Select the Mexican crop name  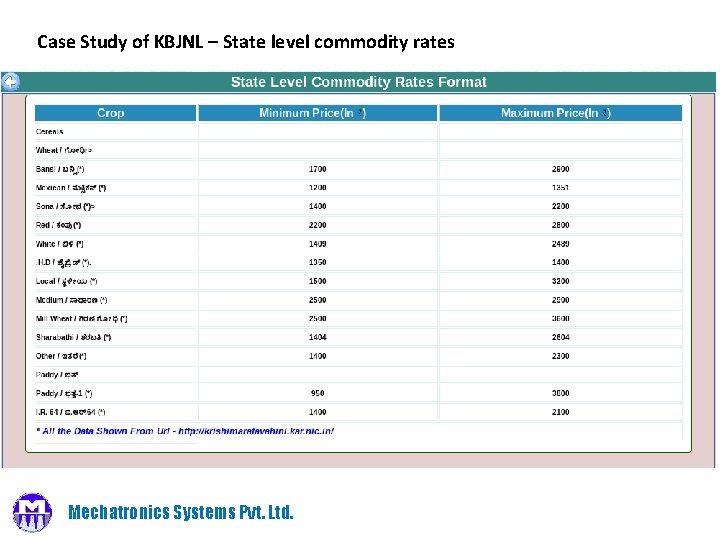click(x=71, y=188)
